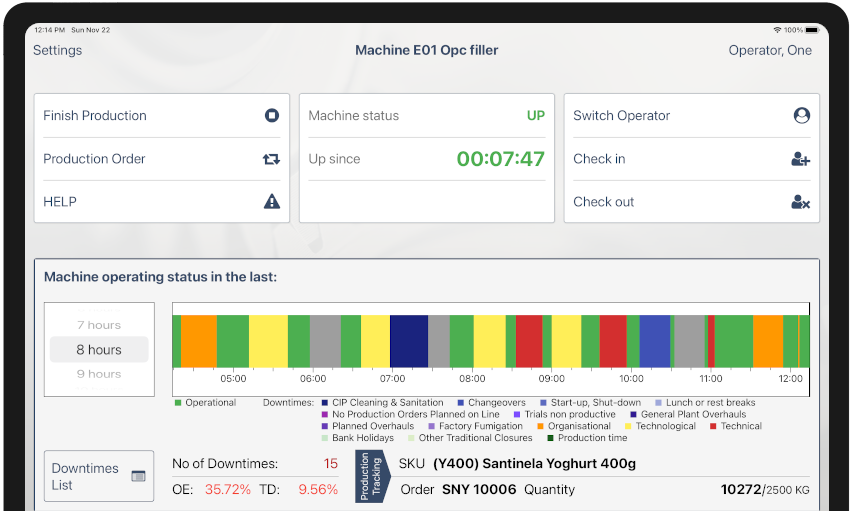Click the Finish Production stop icon
Screen dimensions: 850x511
(271, 116)
